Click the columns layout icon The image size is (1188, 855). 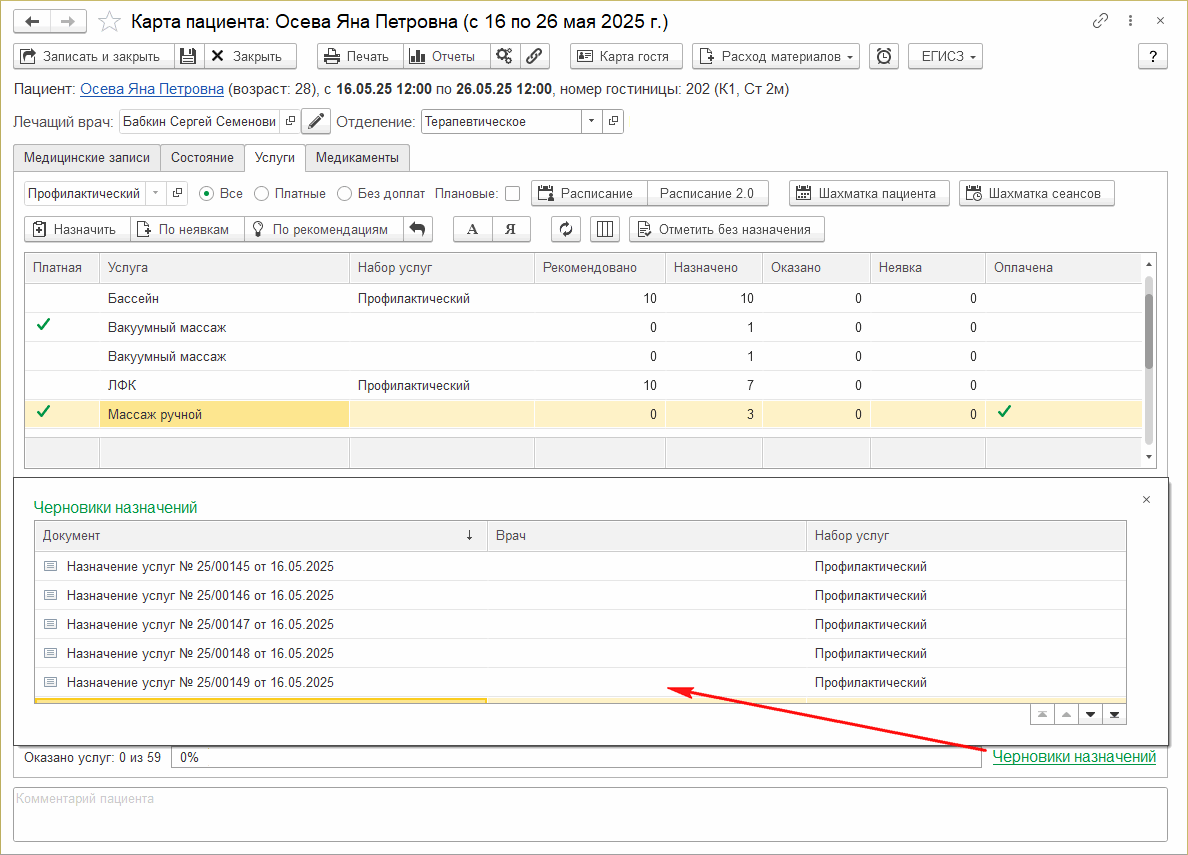[x=604, y=229]
